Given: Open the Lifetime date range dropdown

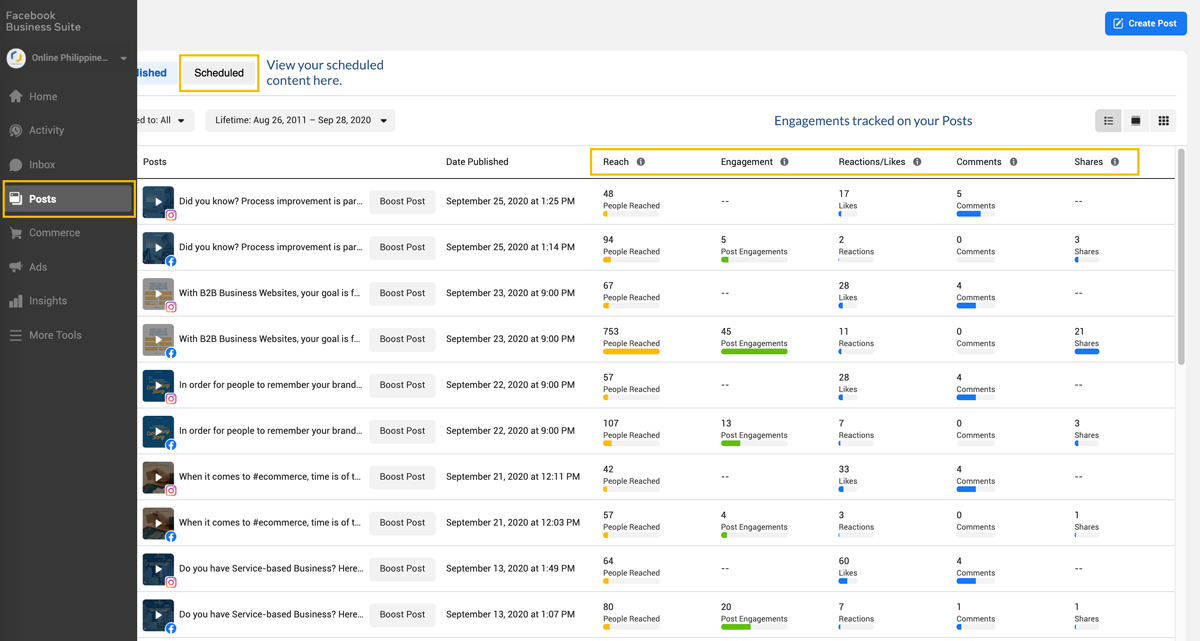Looking at the screenshot, I should point(300,120).
